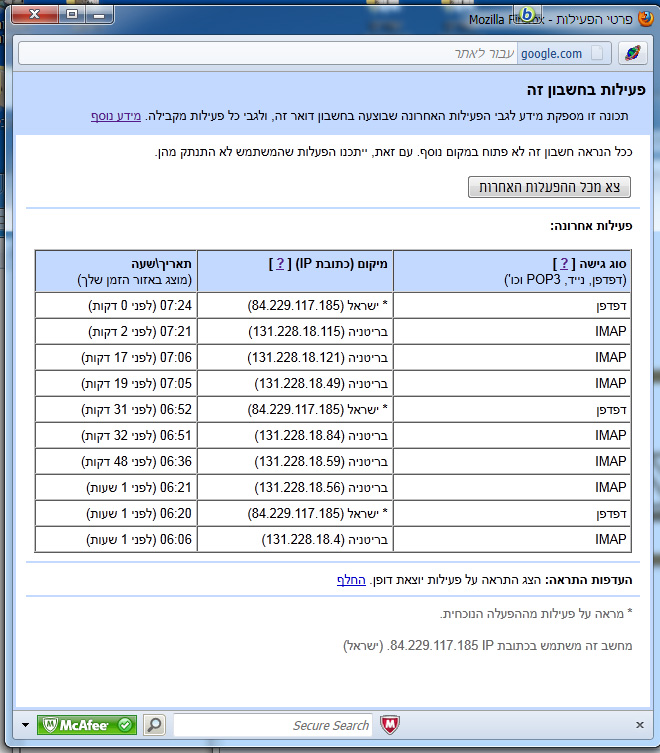
Task: Click the browser access type in 07:24 row
Action: tap(512, 305)
